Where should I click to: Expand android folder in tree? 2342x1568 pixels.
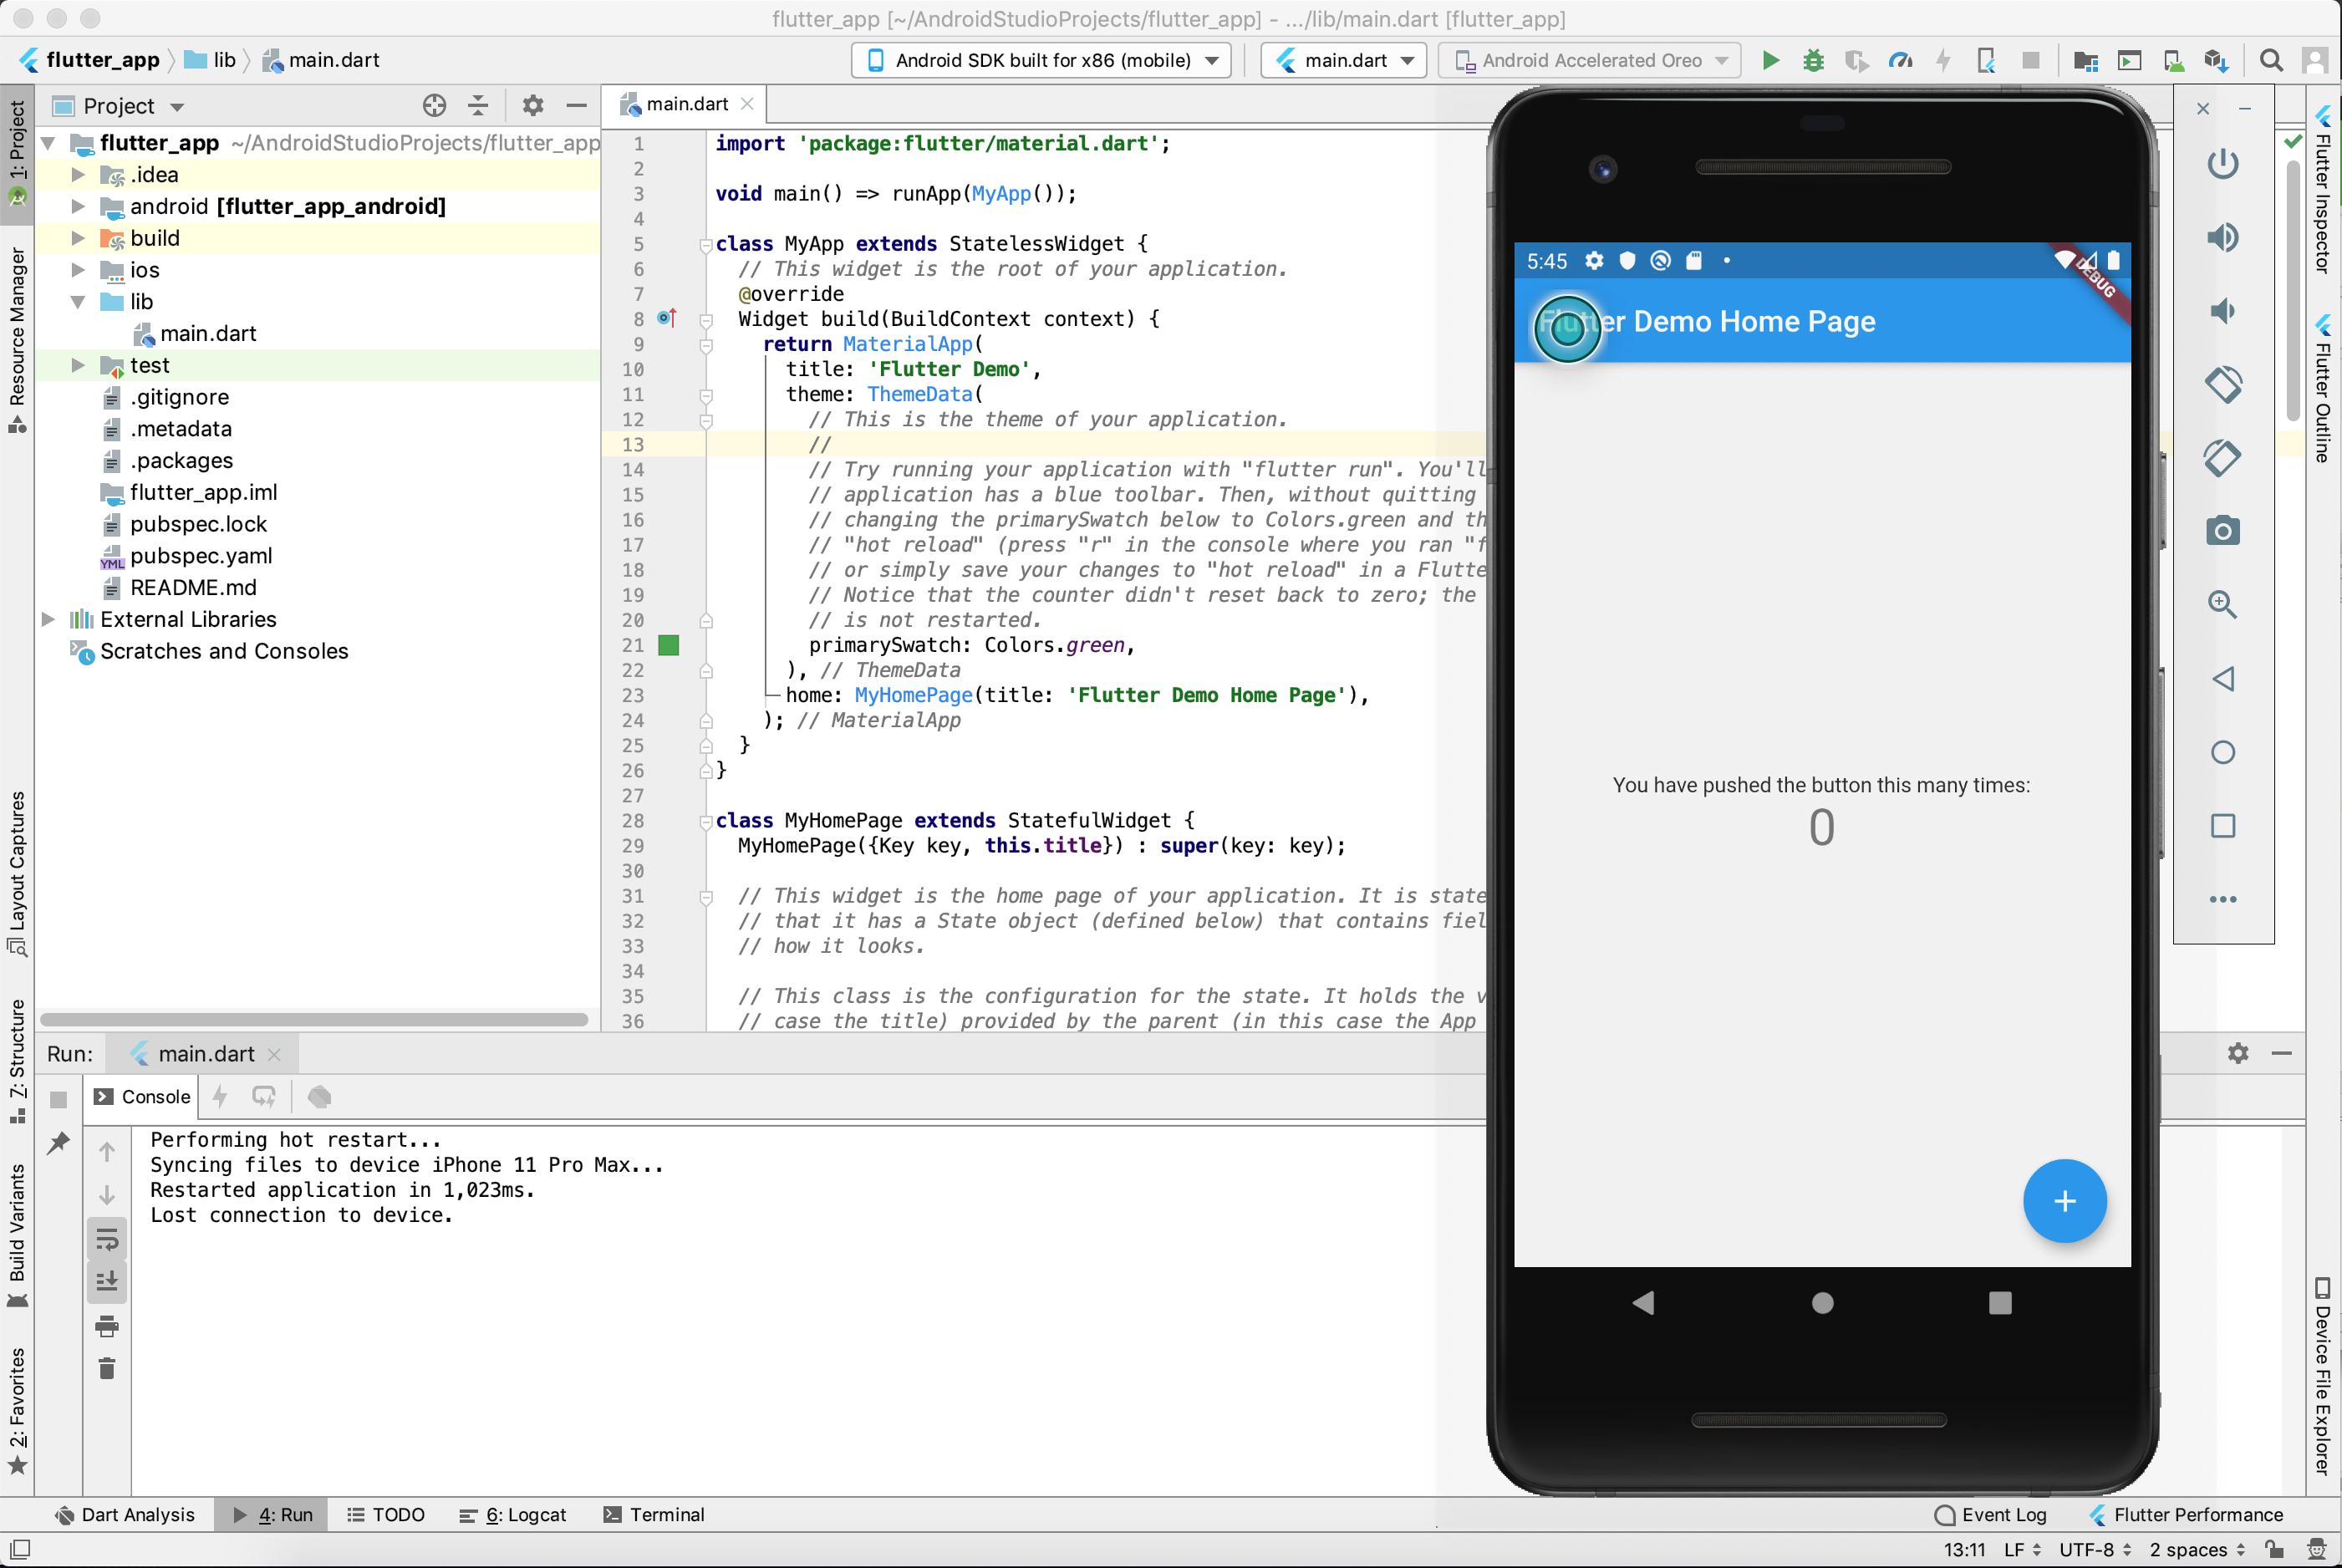click(78, 207)
